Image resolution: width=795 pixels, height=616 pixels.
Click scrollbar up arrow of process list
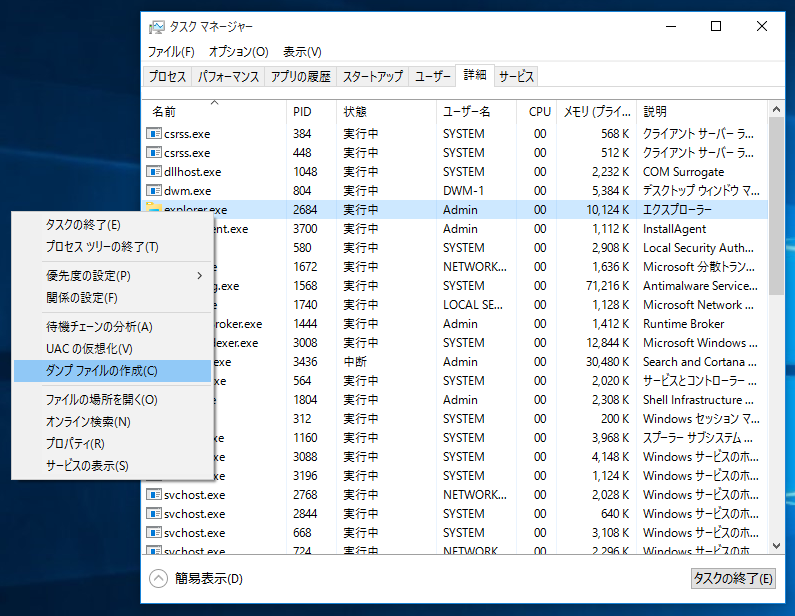(776, 109)
